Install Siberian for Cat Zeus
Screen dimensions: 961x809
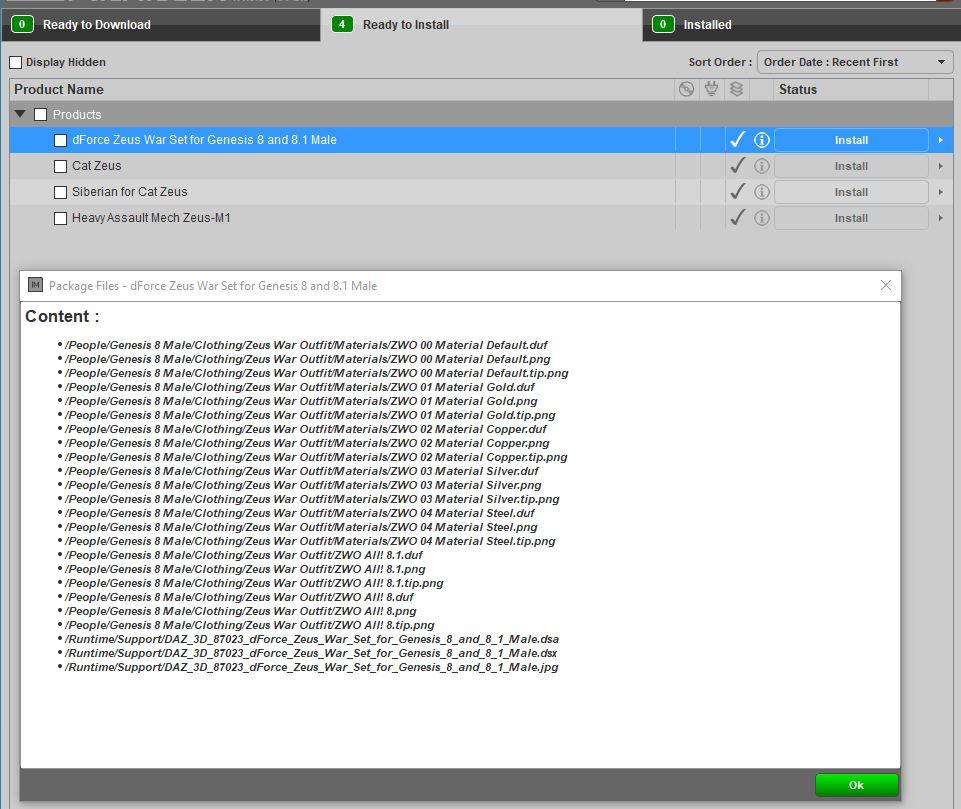[x=851, y=192]
